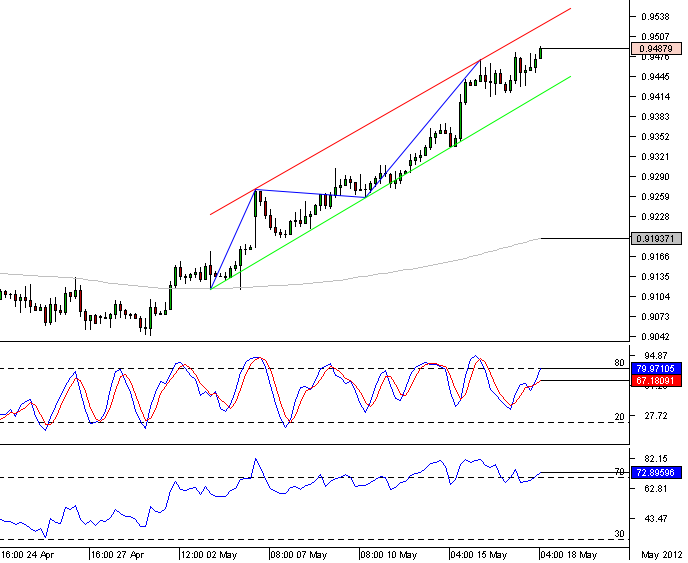The image size is (688, 563).
Task: Click the RSI 30 level label
Action: click(619, 534)
